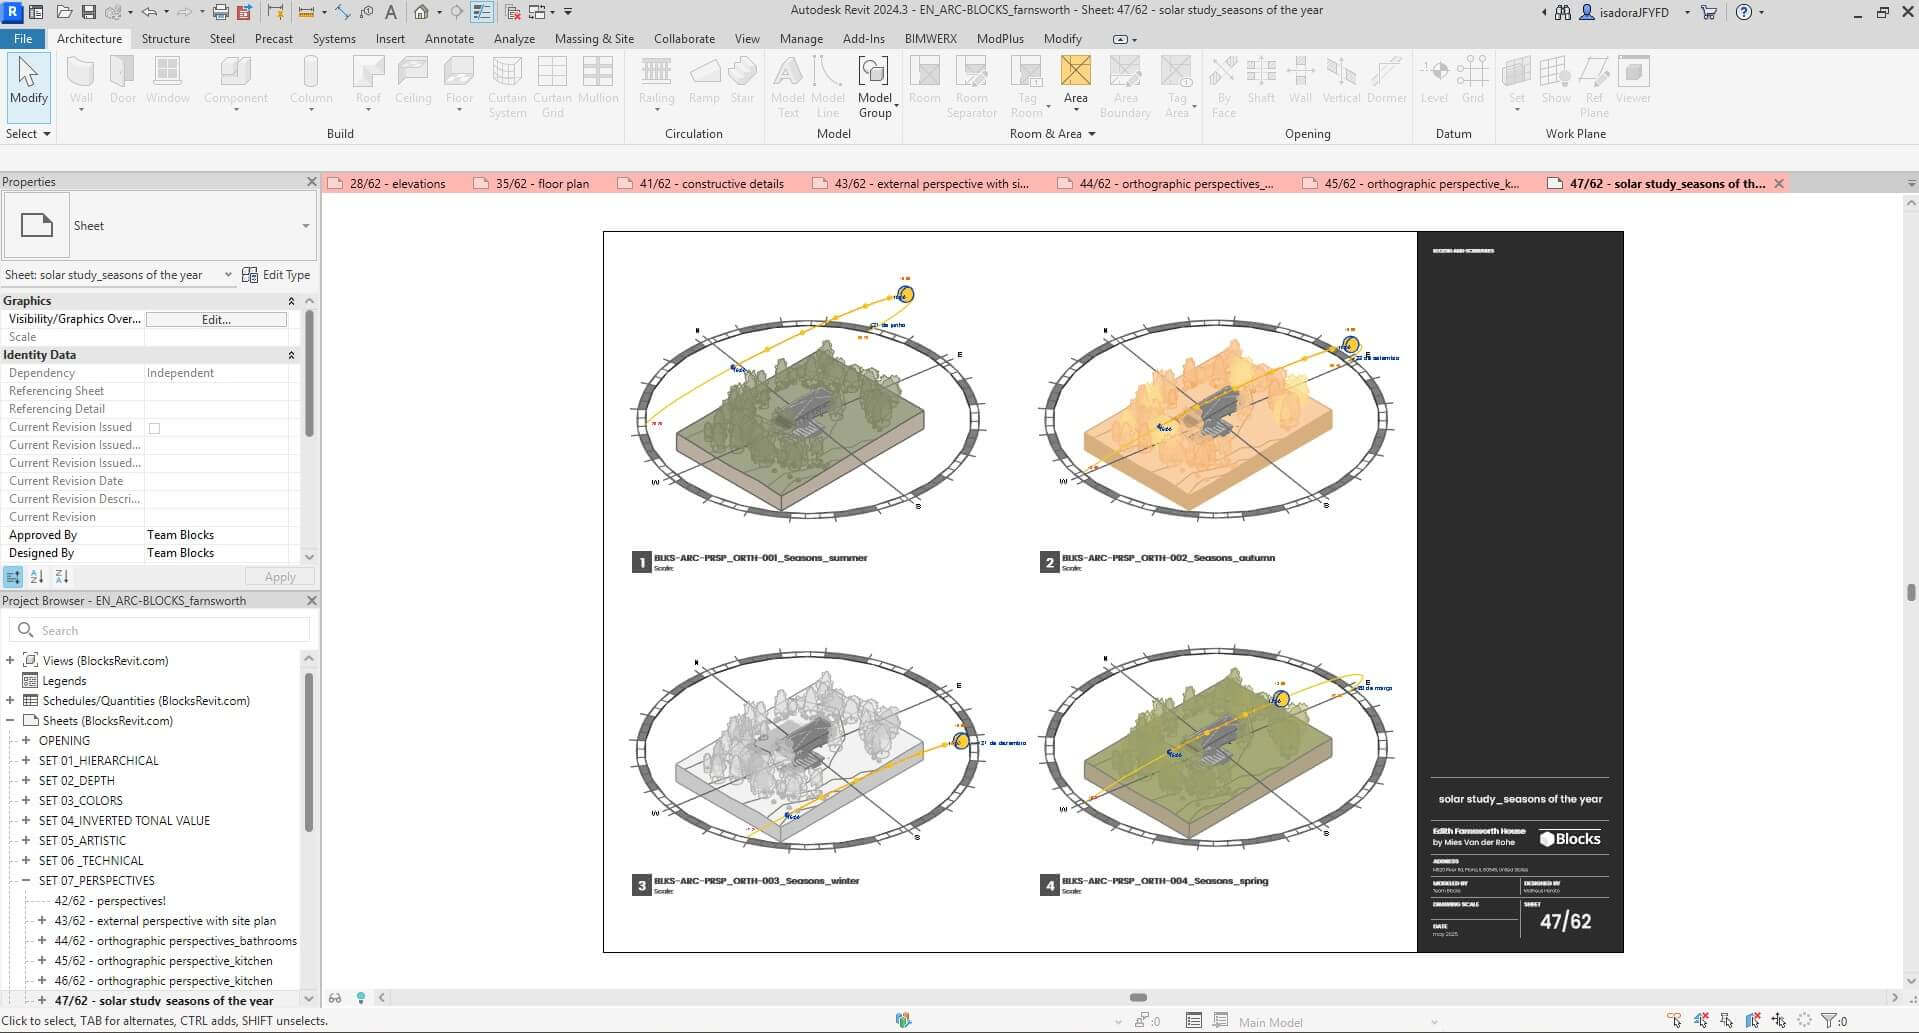Expand the Views (BlocksRevit.com) tree node

10,660
